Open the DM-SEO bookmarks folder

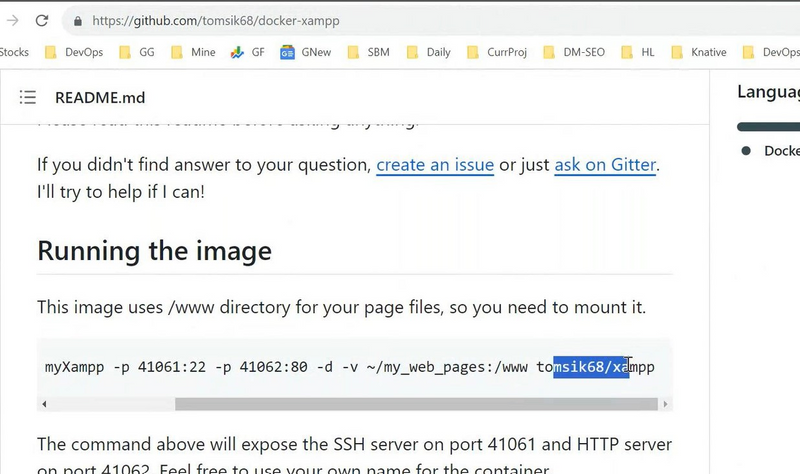(575, 52)
